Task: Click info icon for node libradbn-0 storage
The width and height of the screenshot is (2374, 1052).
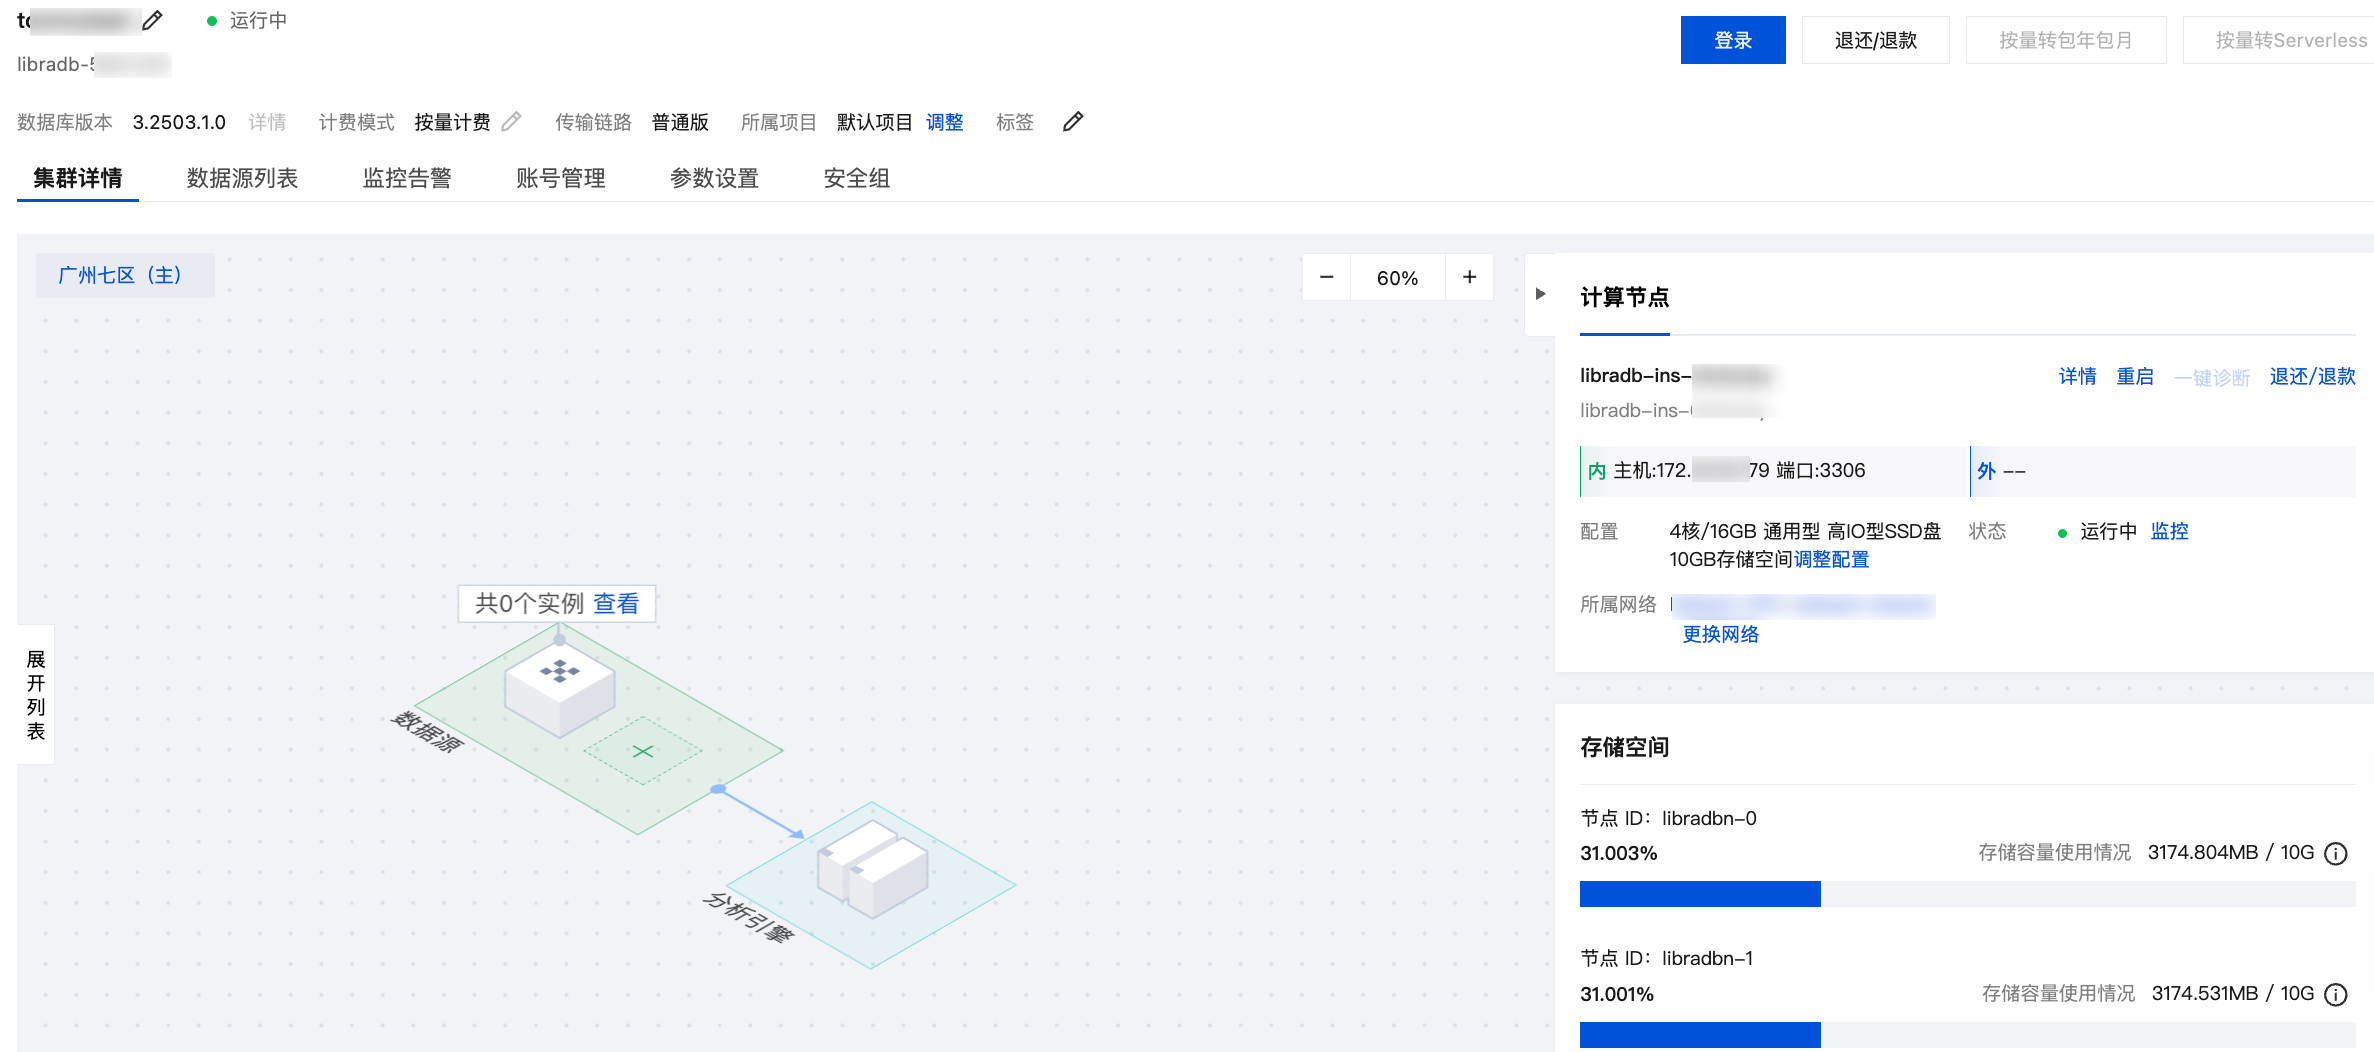Action: click(x=2336, y=853)
